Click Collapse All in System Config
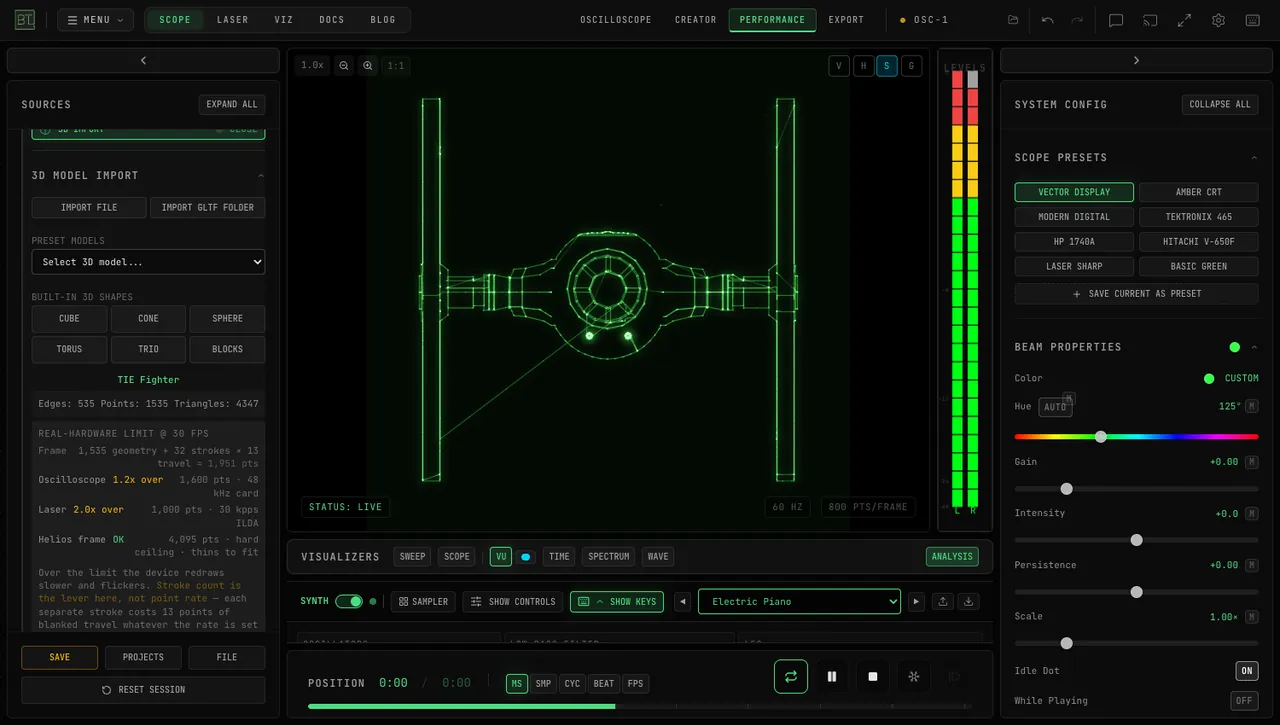Screen dimensions: 1280x725 tap(1220, 104)
